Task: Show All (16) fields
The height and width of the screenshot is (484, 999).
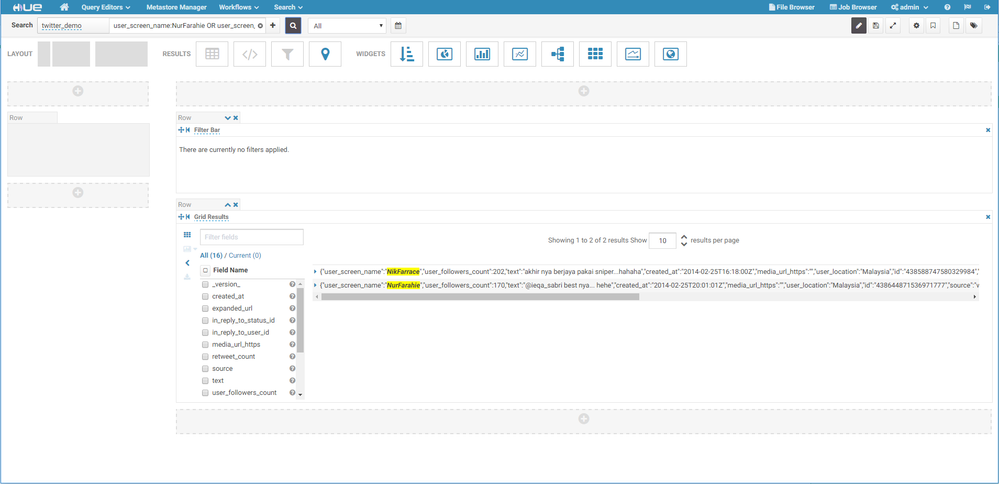Action: click(x=211, y=255)
